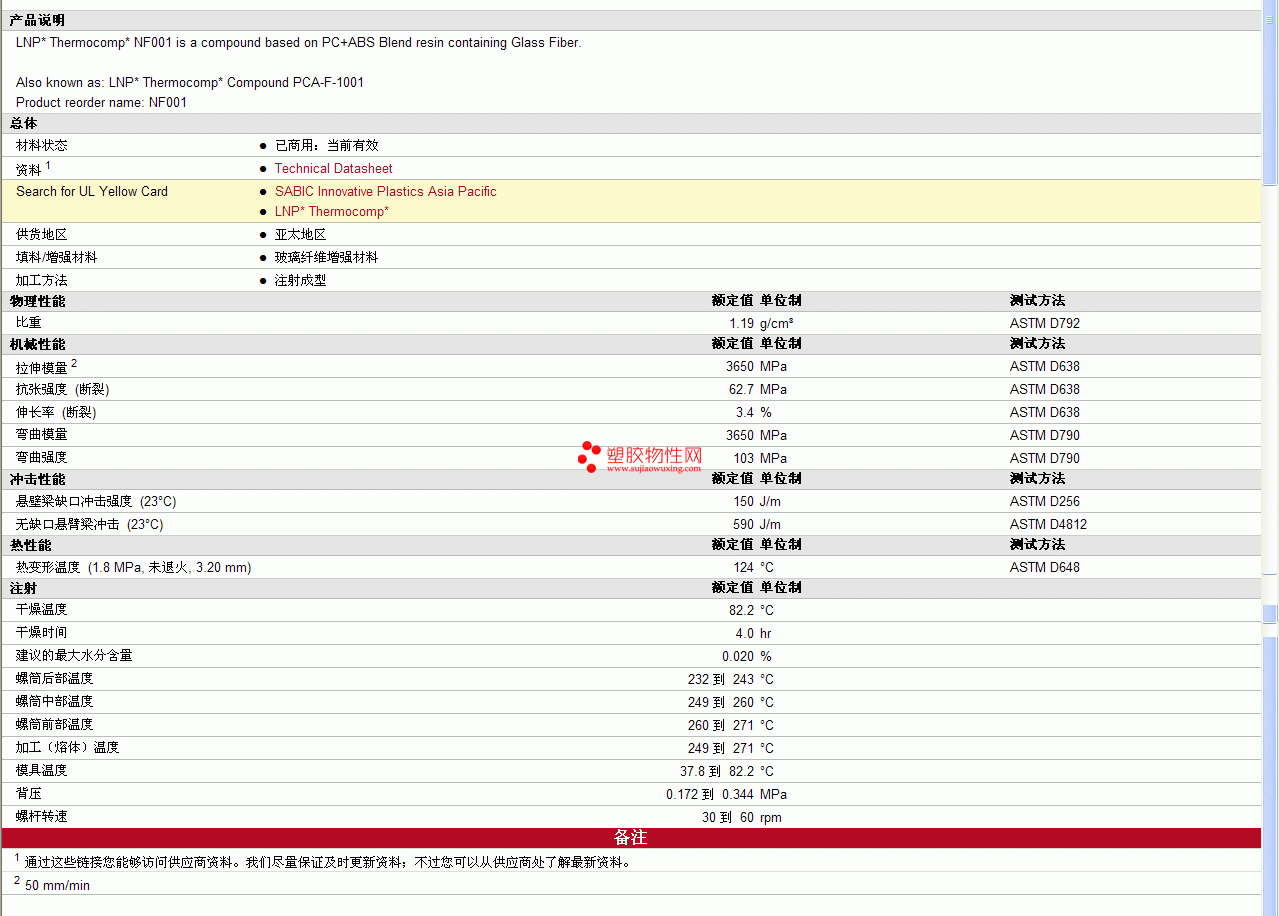Click the 'Also known as' line

click(190, 82)
